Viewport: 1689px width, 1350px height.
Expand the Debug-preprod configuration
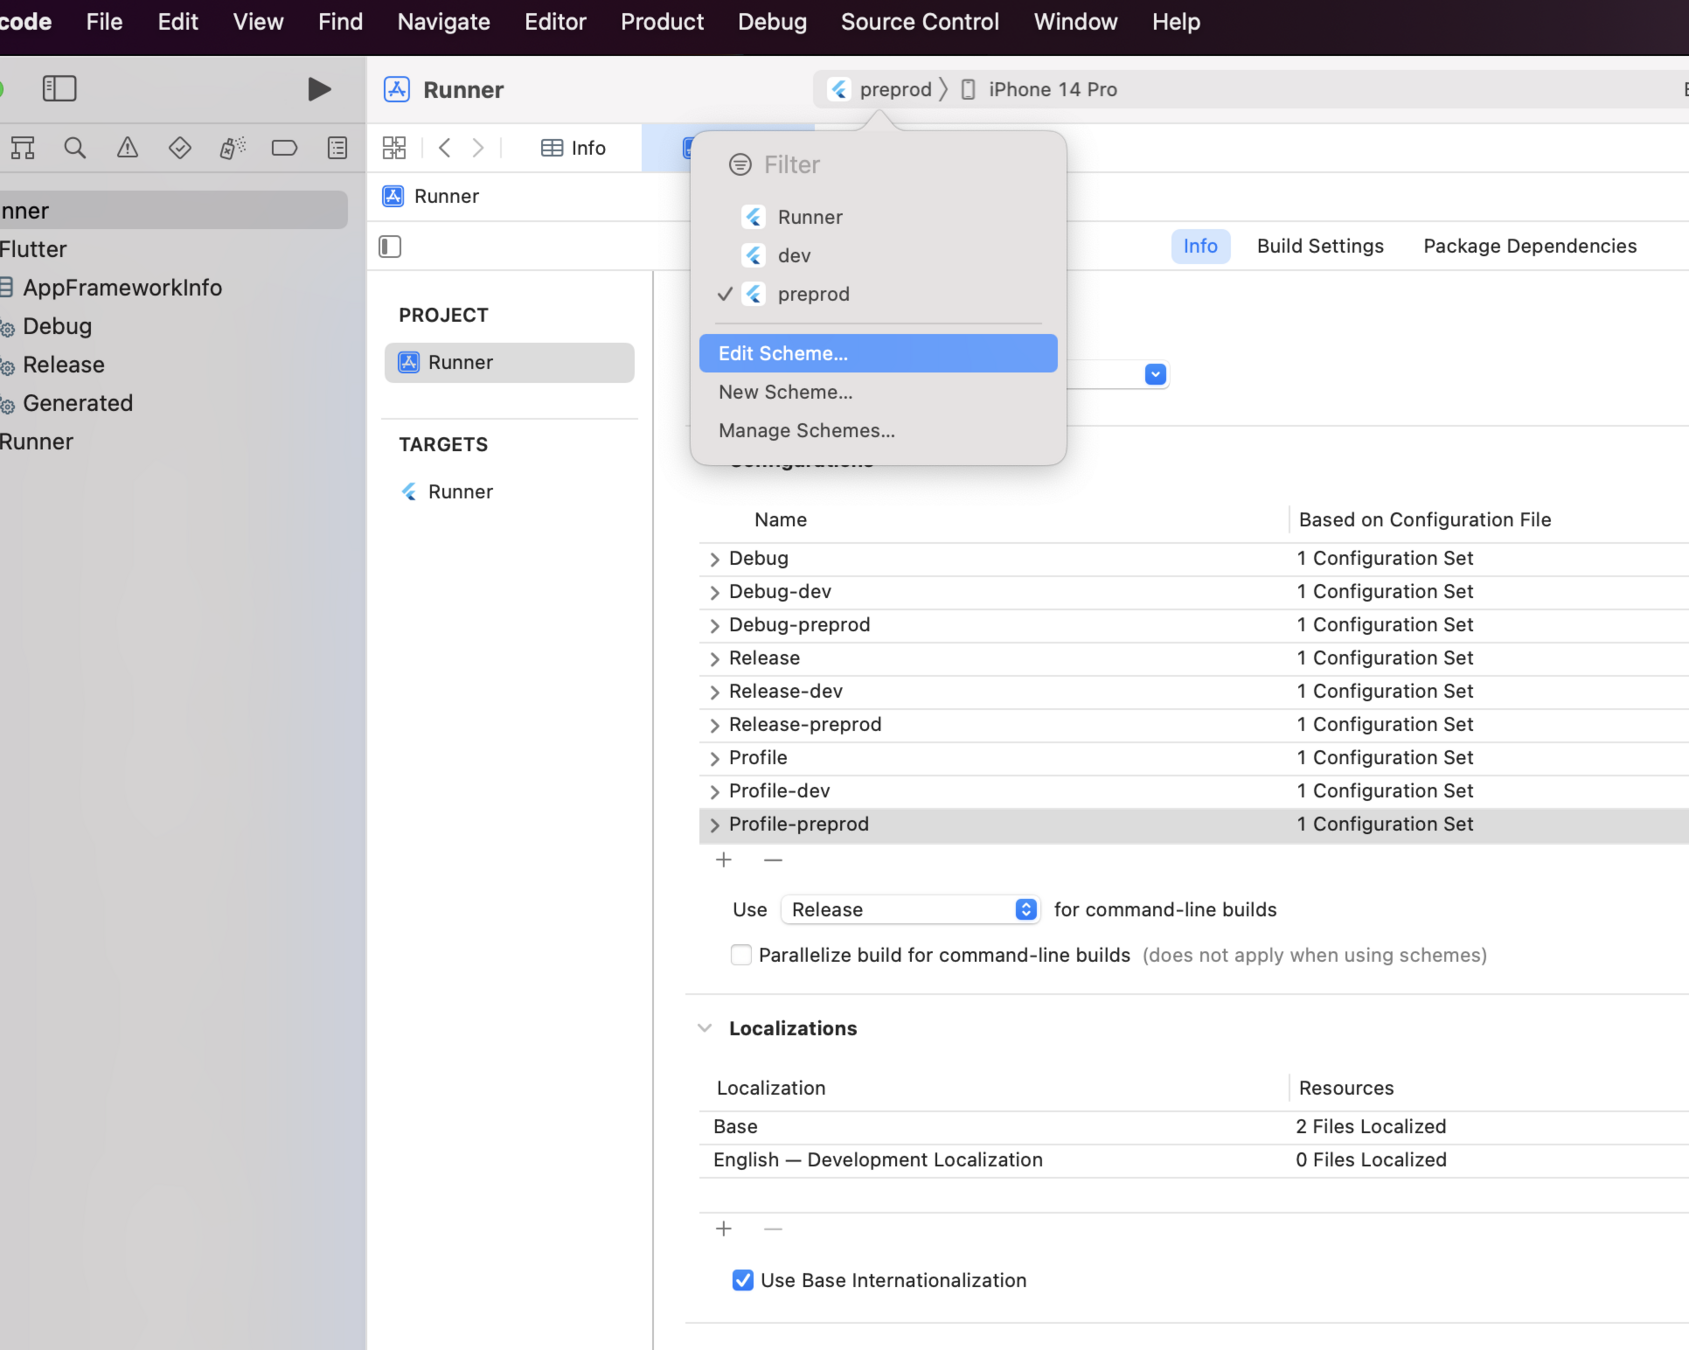(x=714, y=625)
